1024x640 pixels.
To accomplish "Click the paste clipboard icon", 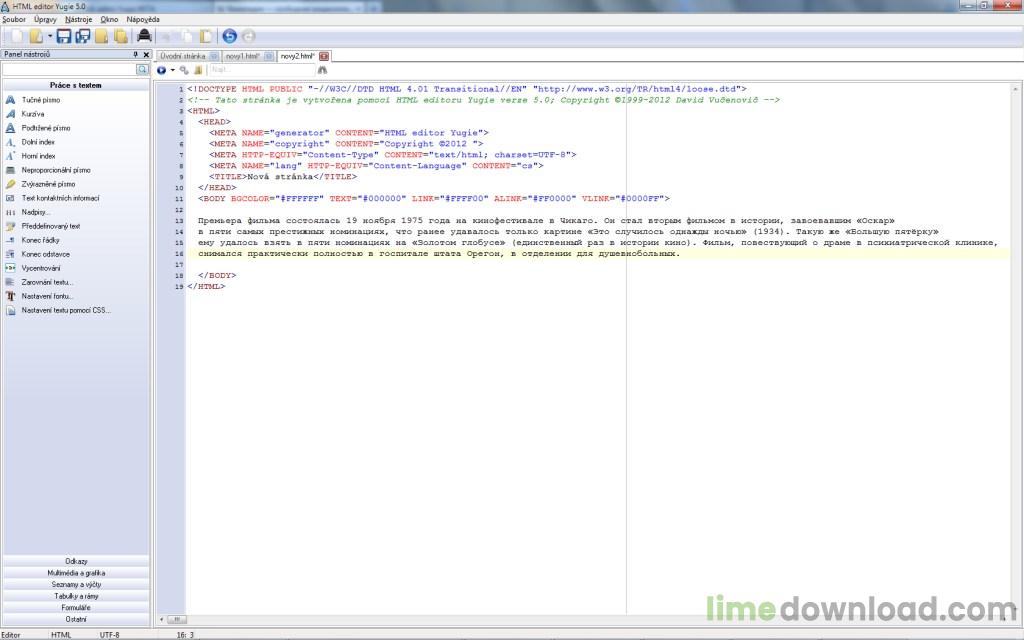I will [206, 36].
